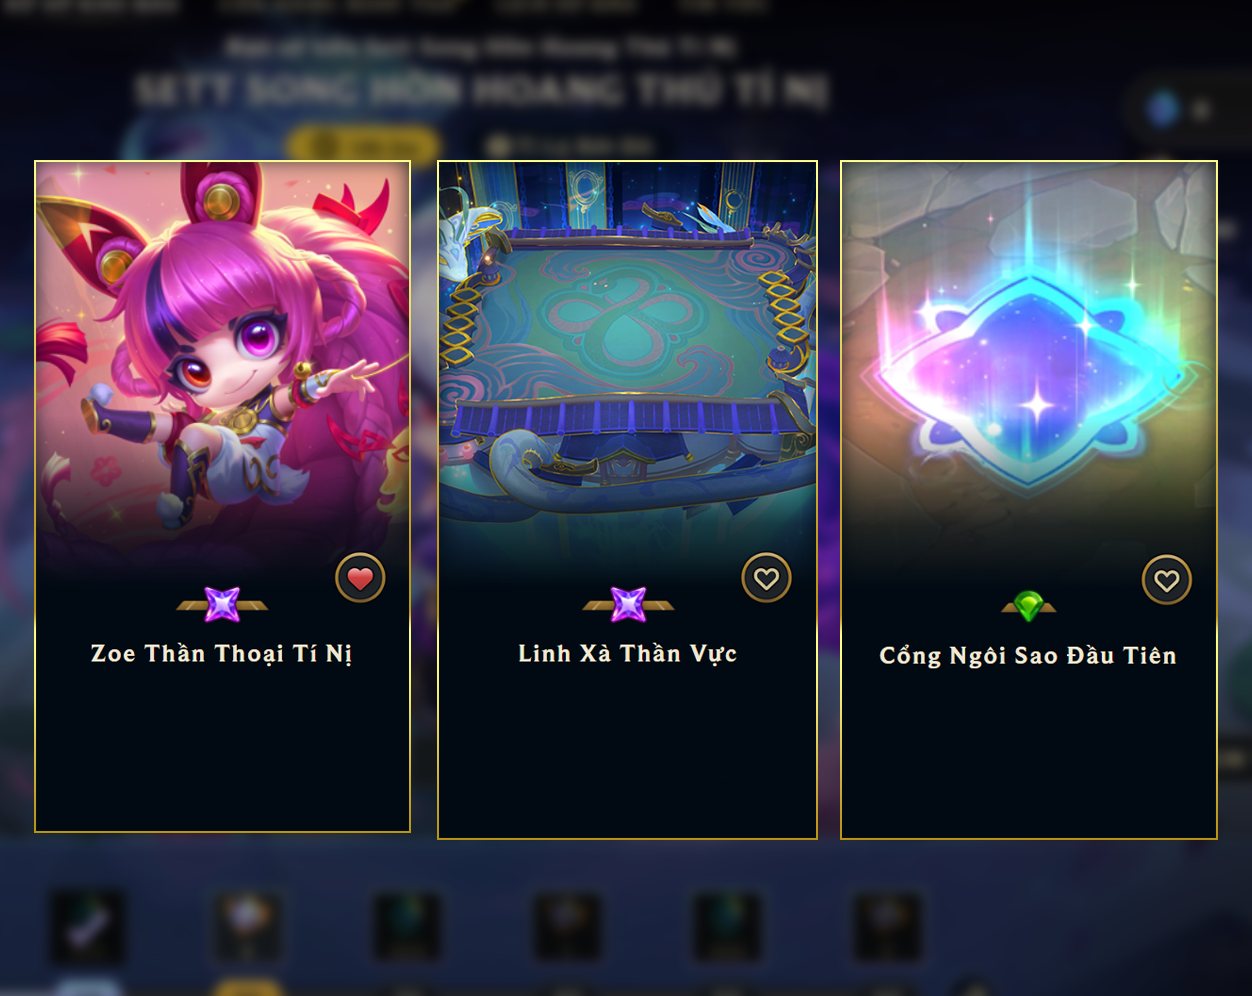The image size is (1252, 996).
Task: Select blurred bottom thumbnail with white-gold orb
Action: coord(248,926)
